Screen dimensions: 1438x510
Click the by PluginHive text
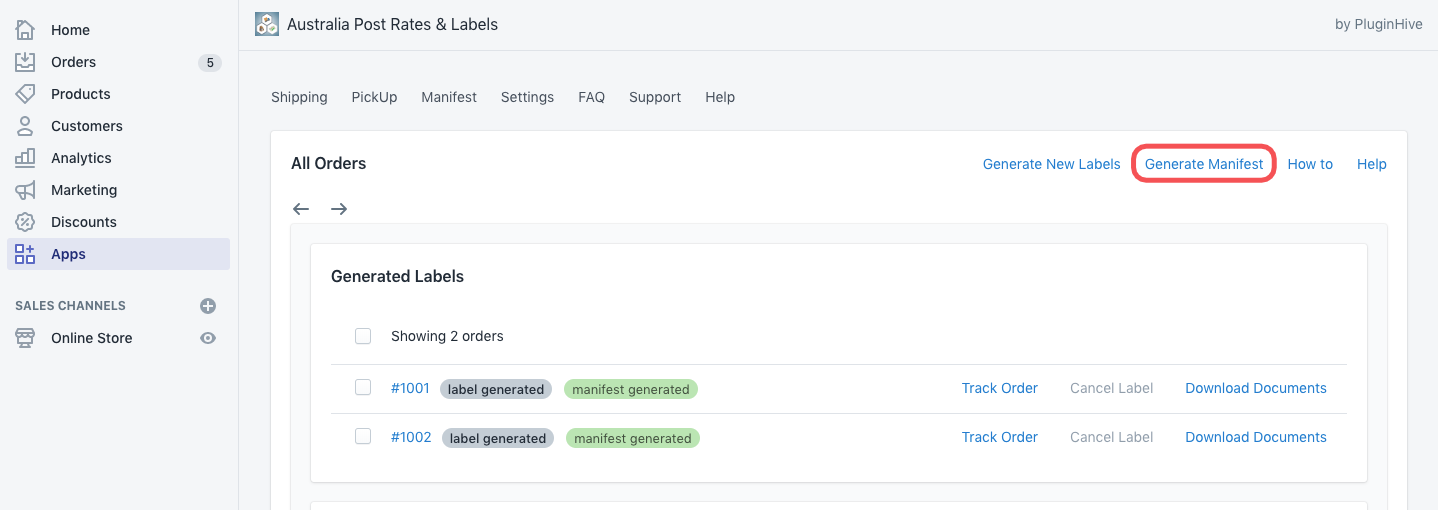(1378, 24)
